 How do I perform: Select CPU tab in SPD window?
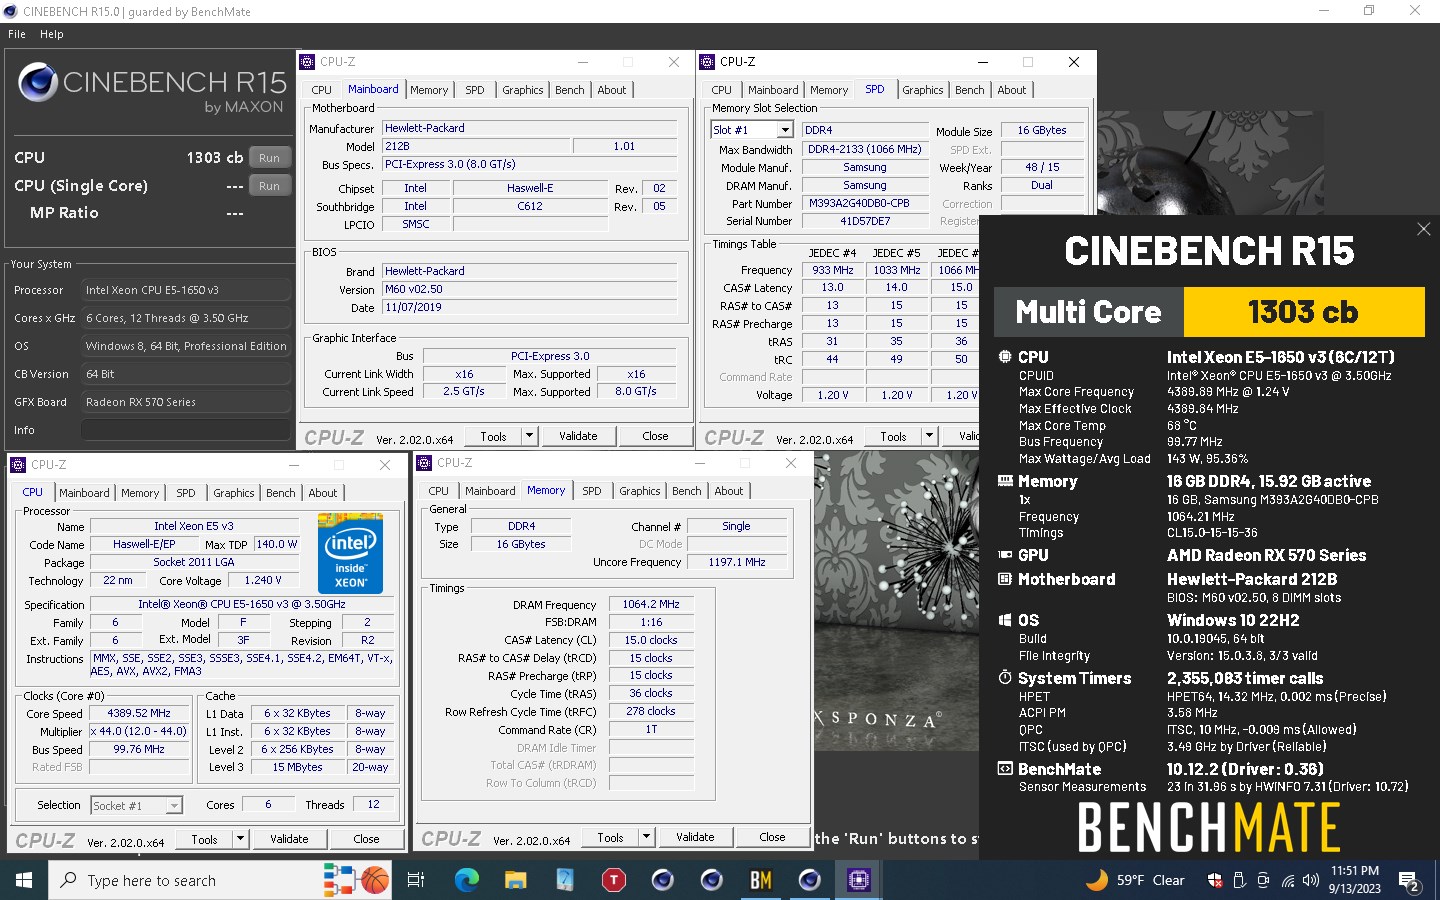pos(721,90)
